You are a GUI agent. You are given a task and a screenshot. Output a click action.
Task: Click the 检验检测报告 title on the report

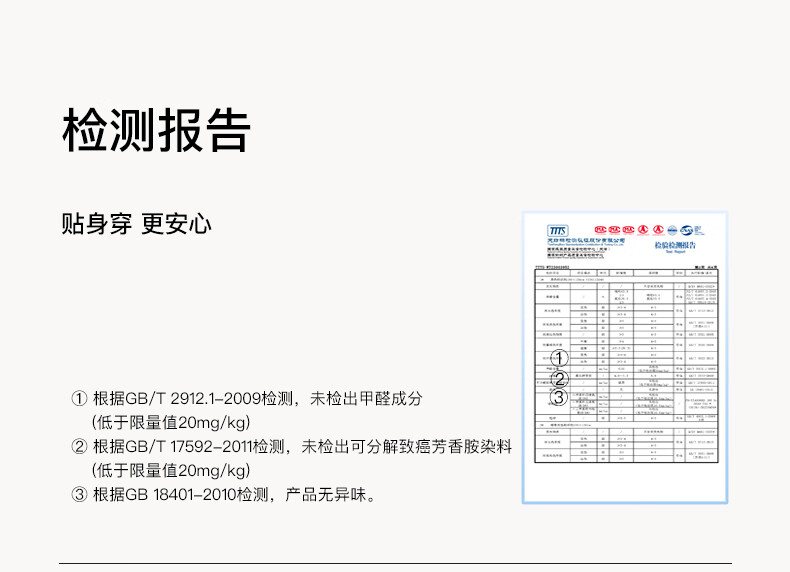pos(675,245)
